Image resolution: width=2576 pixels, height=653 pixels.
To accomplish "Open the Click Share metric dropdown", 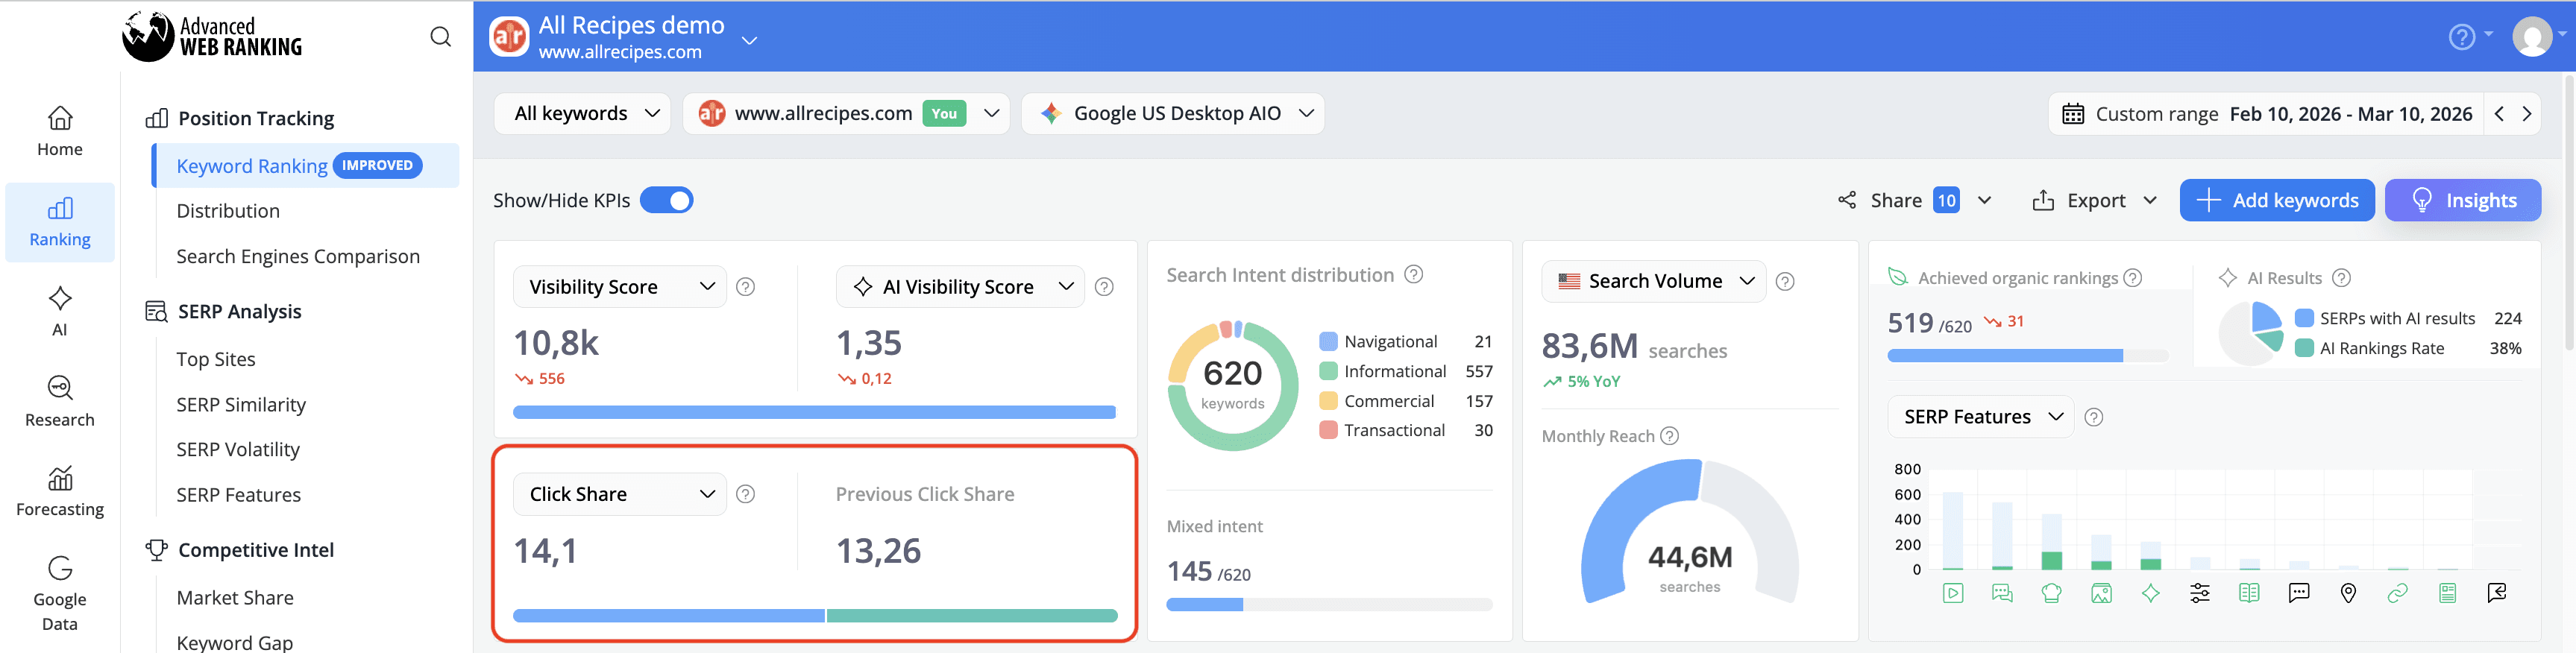I will click(x=620, y=494).
